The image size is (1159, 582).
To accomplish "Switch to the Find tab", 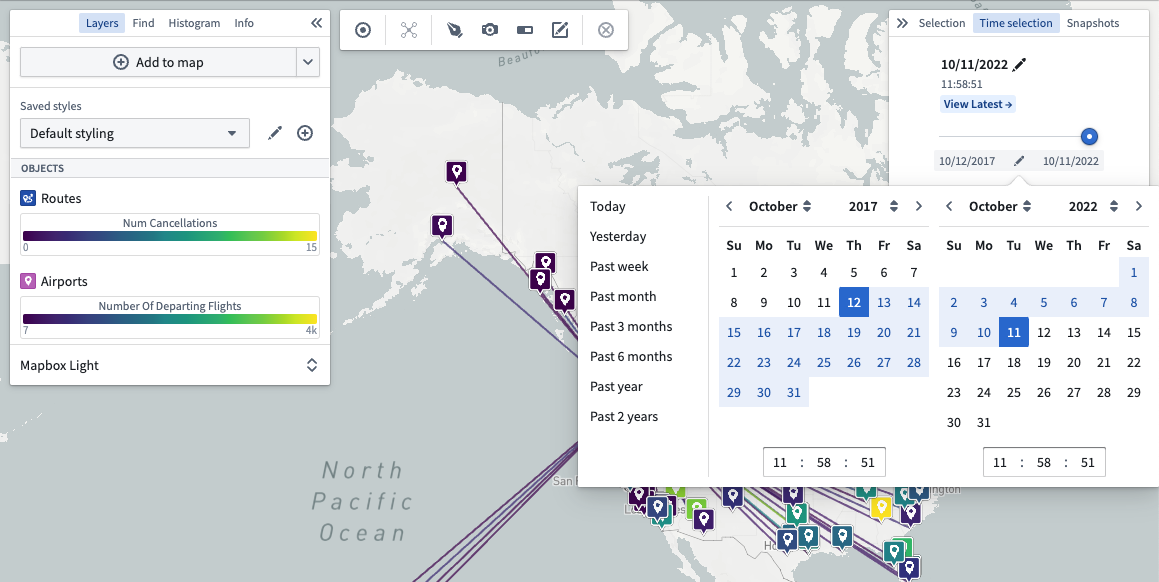I will [x=143, y=23].
